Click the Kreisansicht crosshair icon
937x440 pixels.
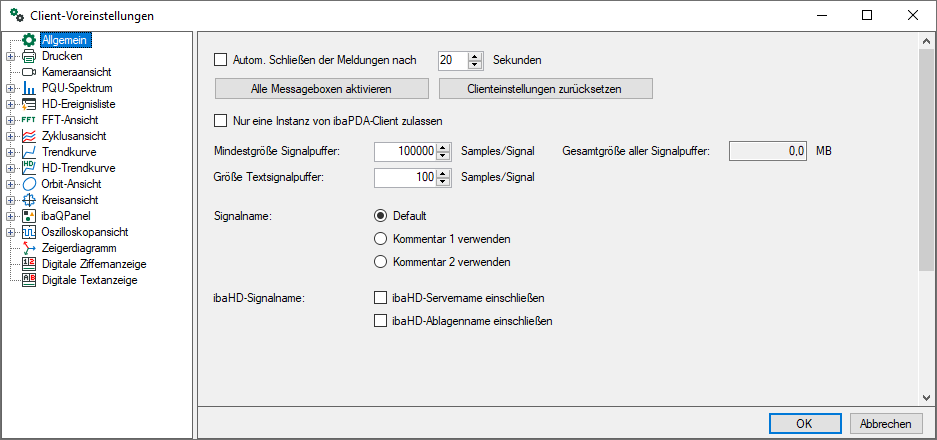tap(29, 200)
